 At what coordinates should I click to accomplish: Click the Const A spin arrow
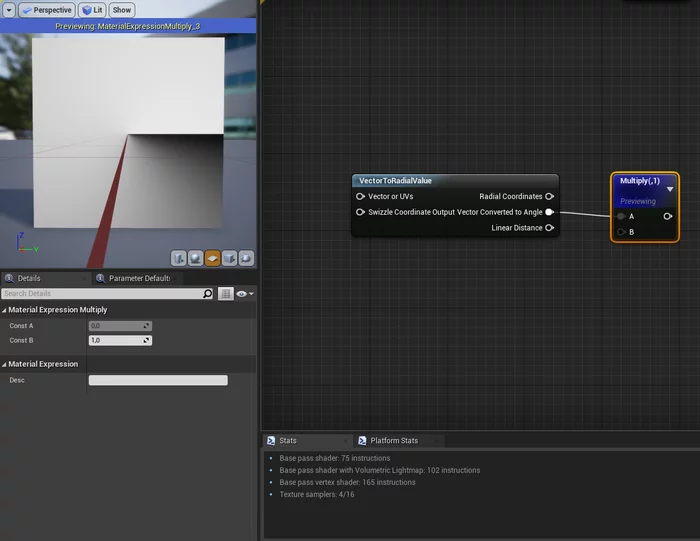(x=146, y=326)
